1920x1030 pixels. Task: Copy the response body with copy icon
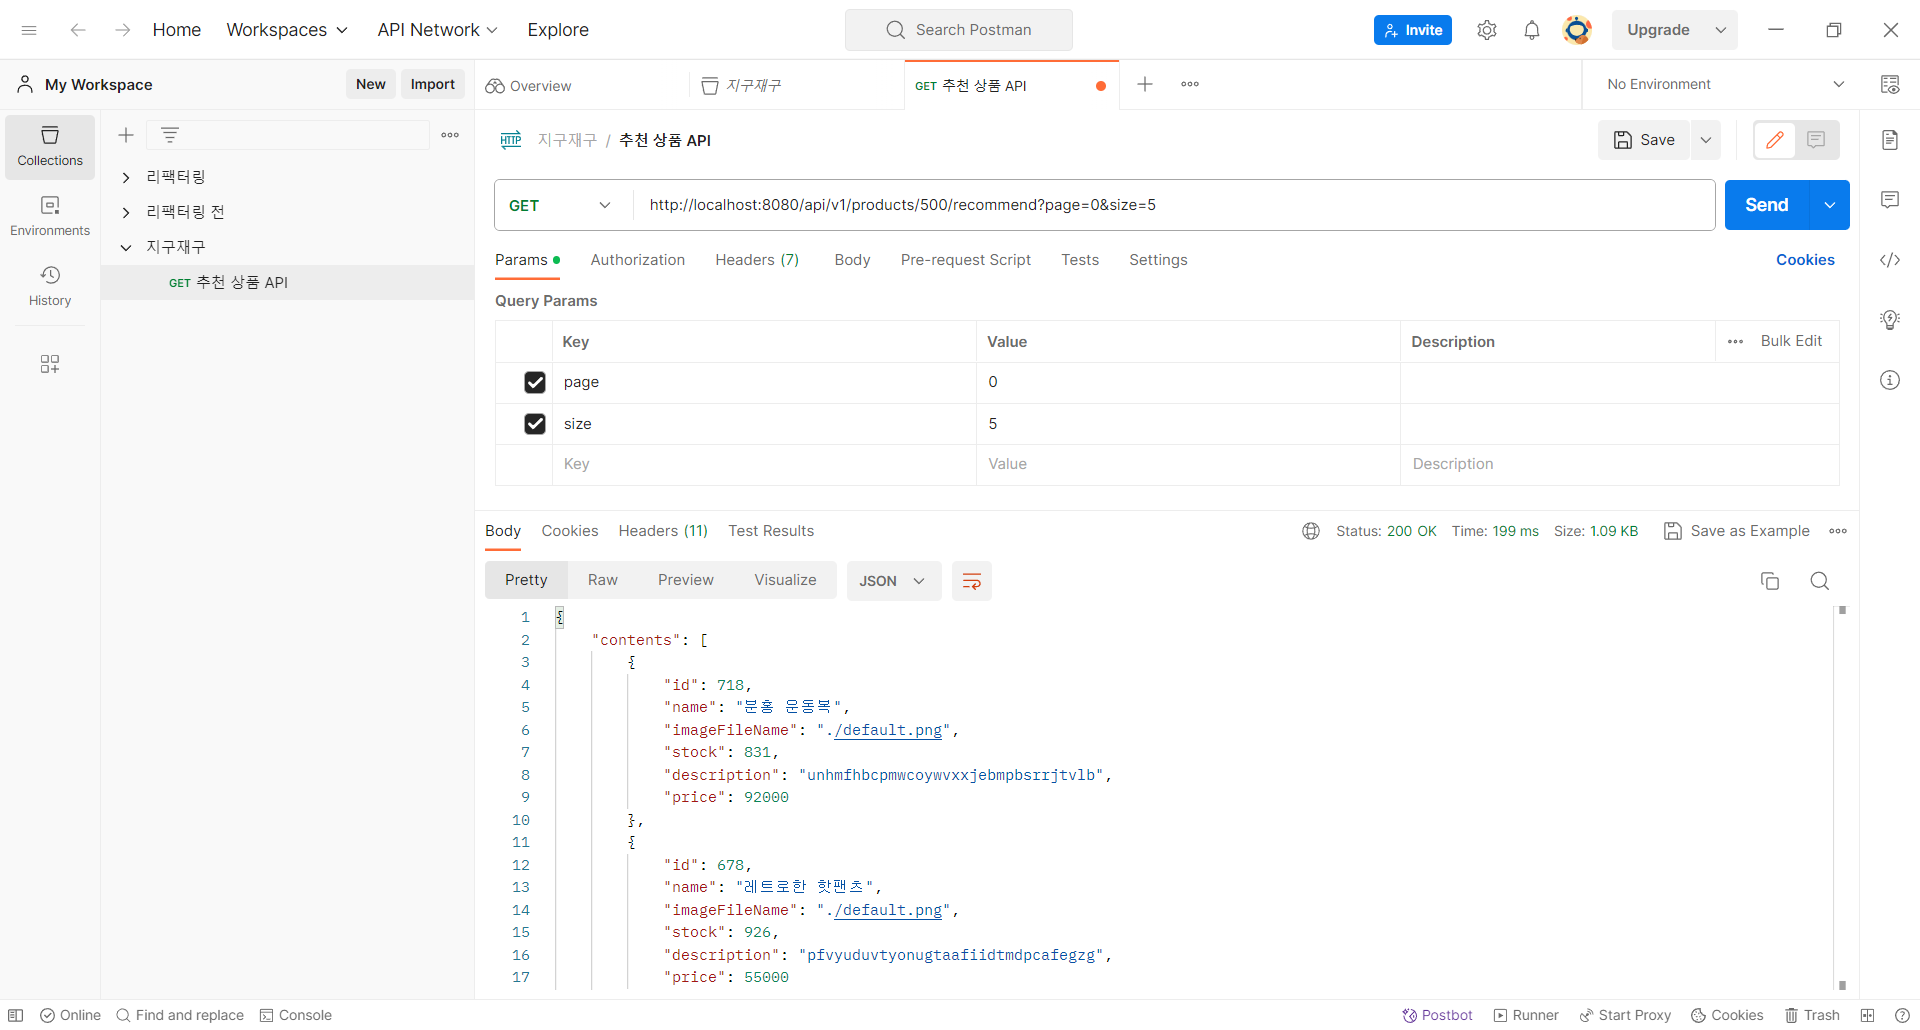1769,581
